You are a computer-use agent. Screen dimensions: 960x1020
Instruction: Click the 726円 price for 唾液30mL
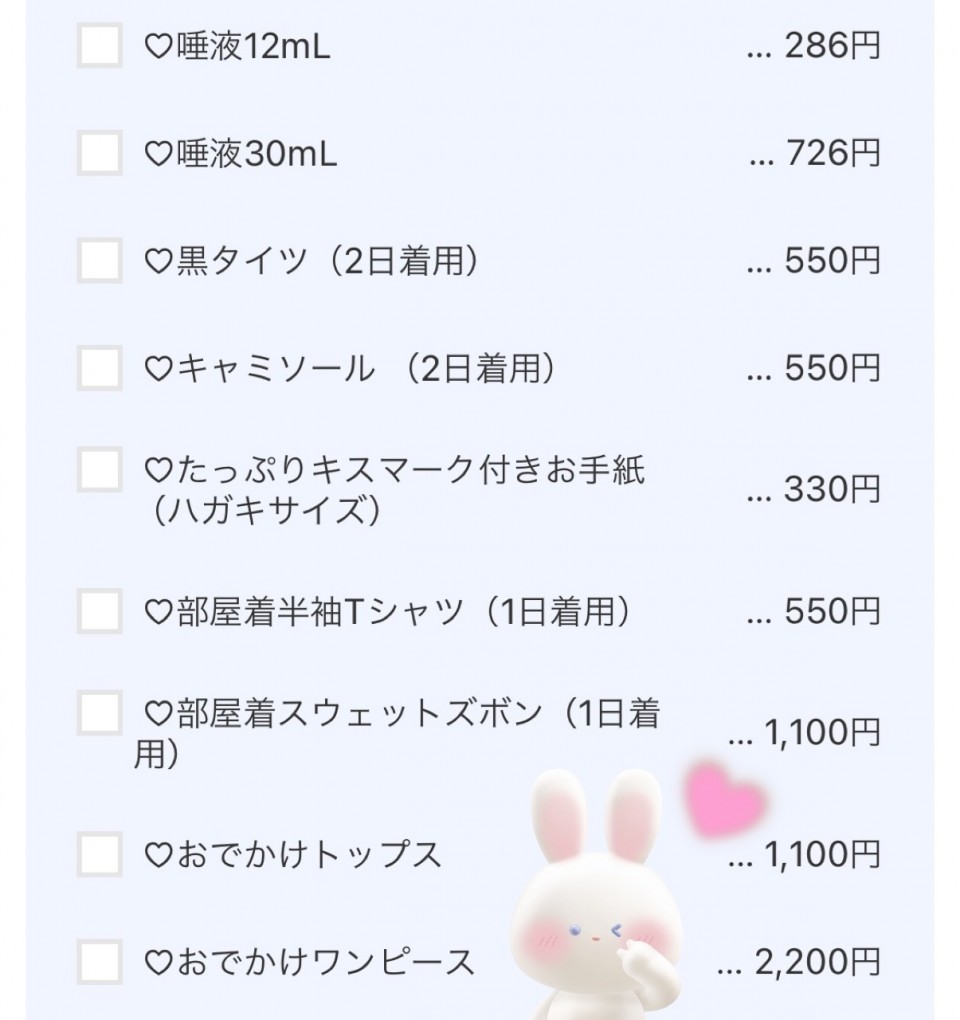click(x=832, y=154)
